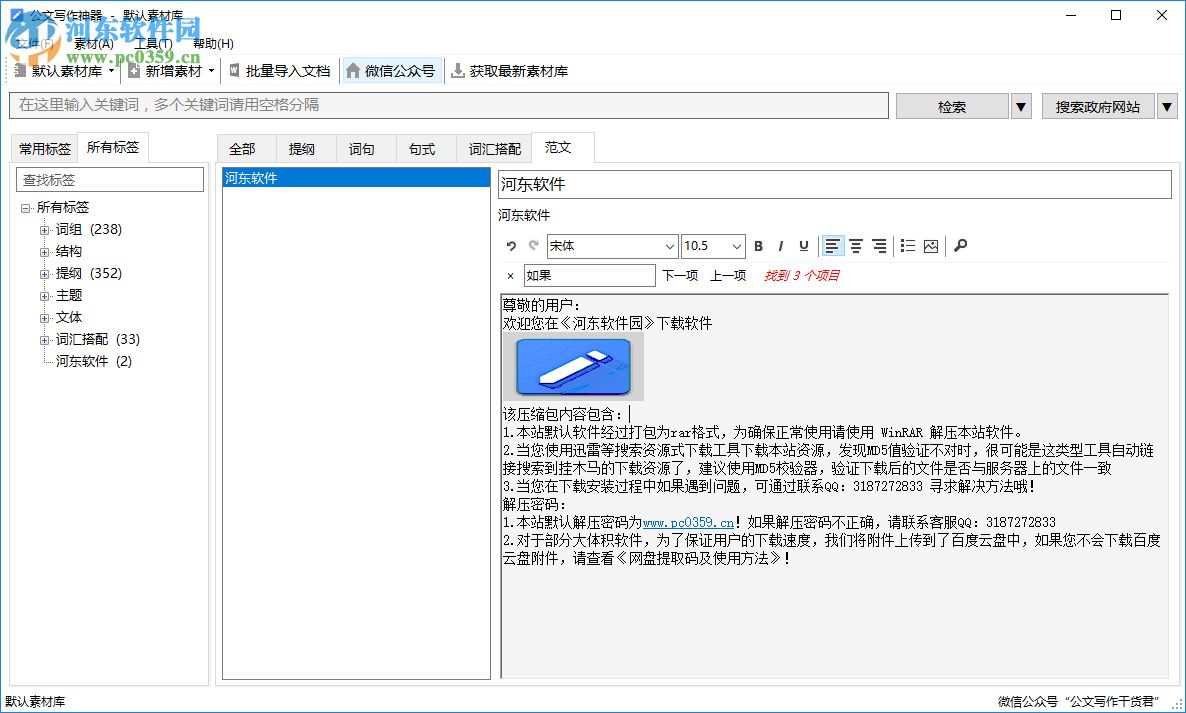
Task: Open dropdown arrow next to 搜索政府网站
Action: click(1167, 107)
